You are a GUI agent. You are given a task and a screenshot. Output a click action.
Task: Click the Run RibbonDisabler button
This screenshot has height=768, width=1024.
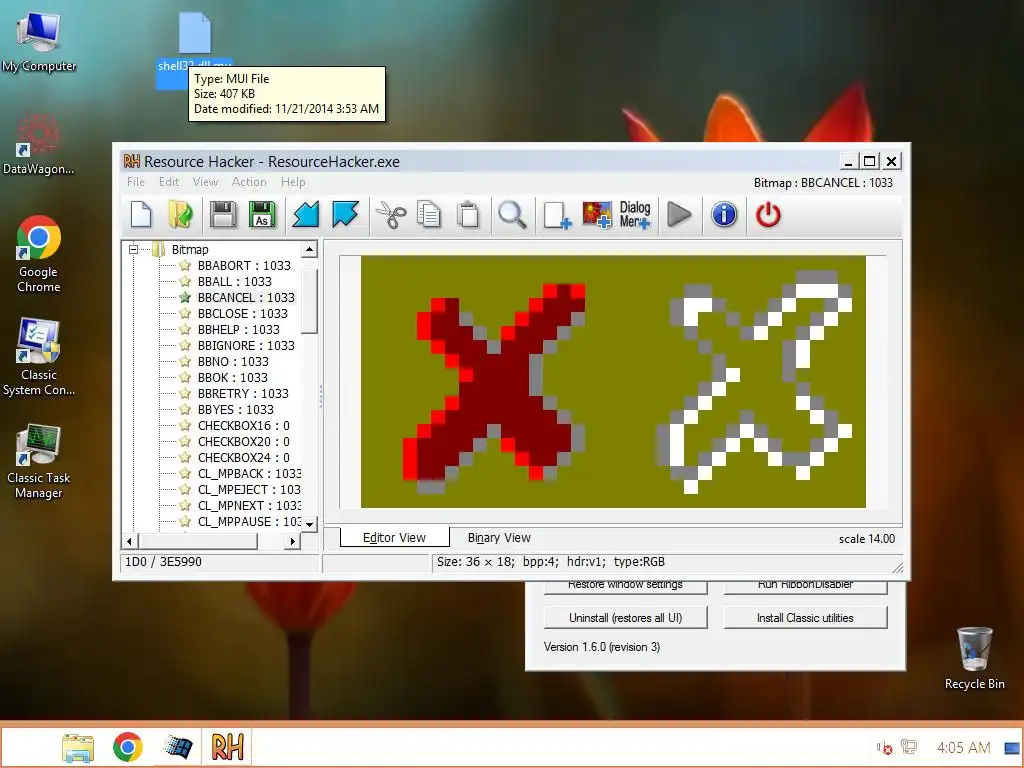coord(805,586)
